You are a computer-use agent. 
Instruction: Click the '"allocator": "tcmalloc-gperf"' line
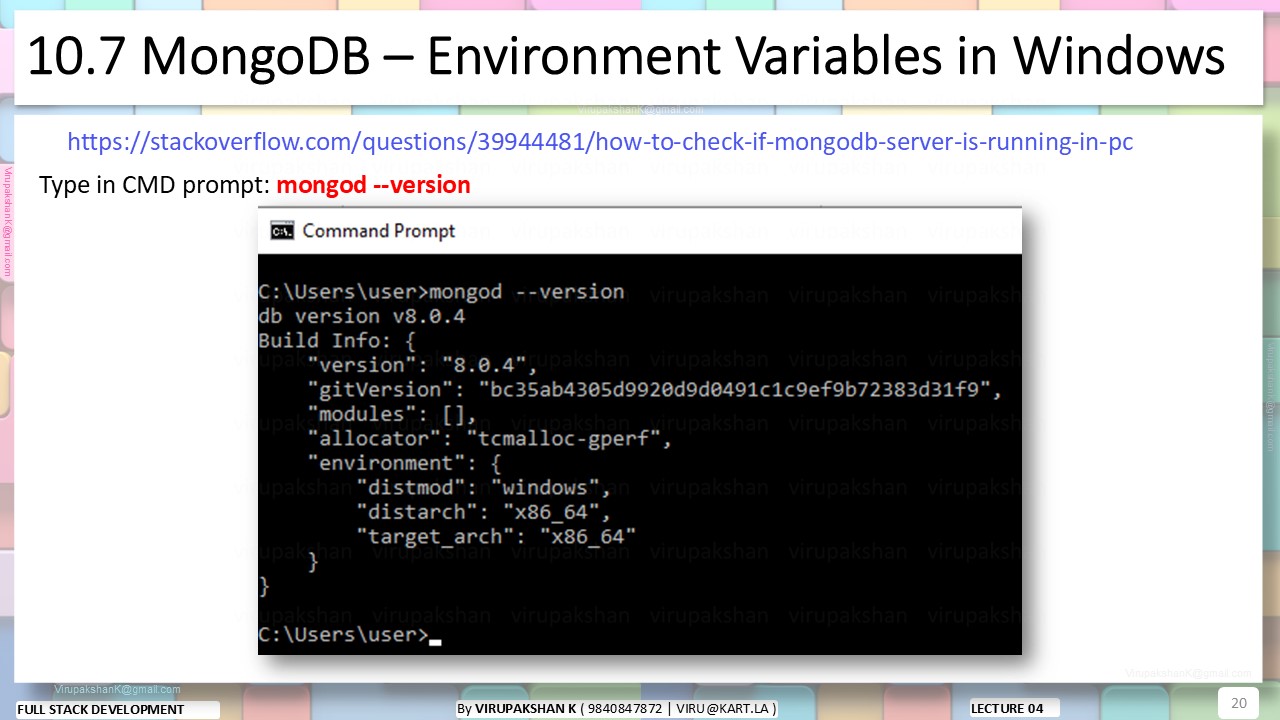490,438
